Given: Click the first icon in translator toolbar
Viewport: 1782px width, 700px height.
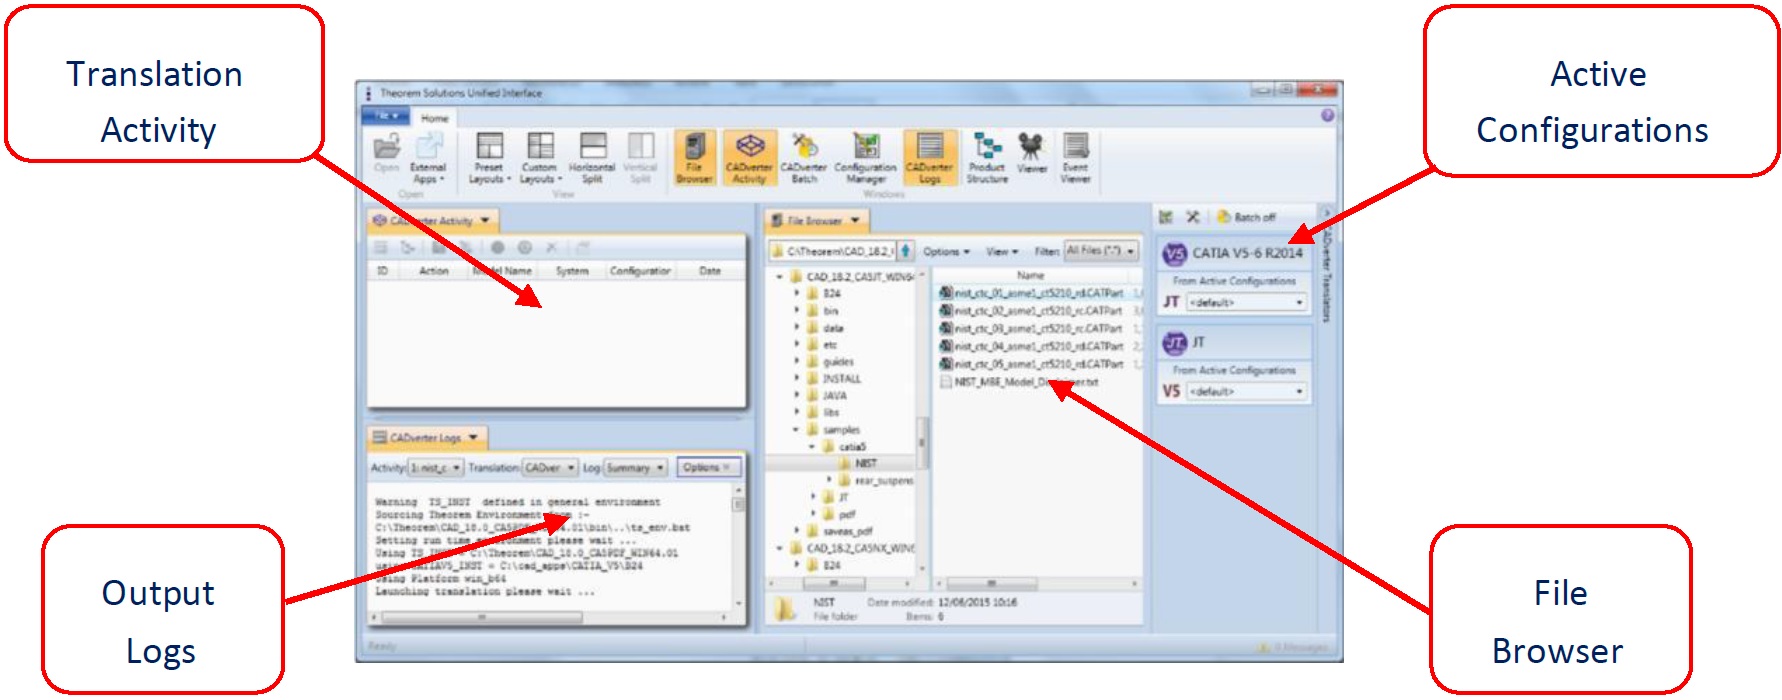Looking at the screenshot, I should pyautogui.click(x=1166, y=217).
